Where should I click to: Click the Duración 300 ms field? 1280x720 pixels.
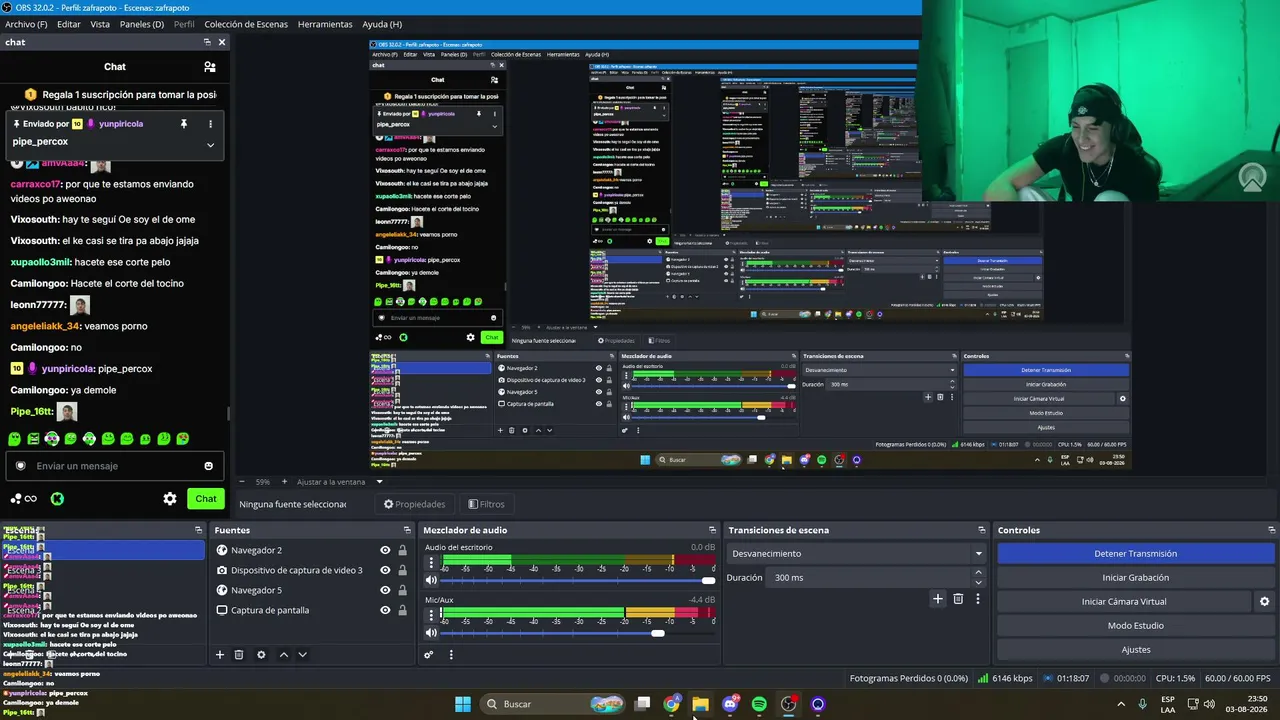(x=869, y=578)
